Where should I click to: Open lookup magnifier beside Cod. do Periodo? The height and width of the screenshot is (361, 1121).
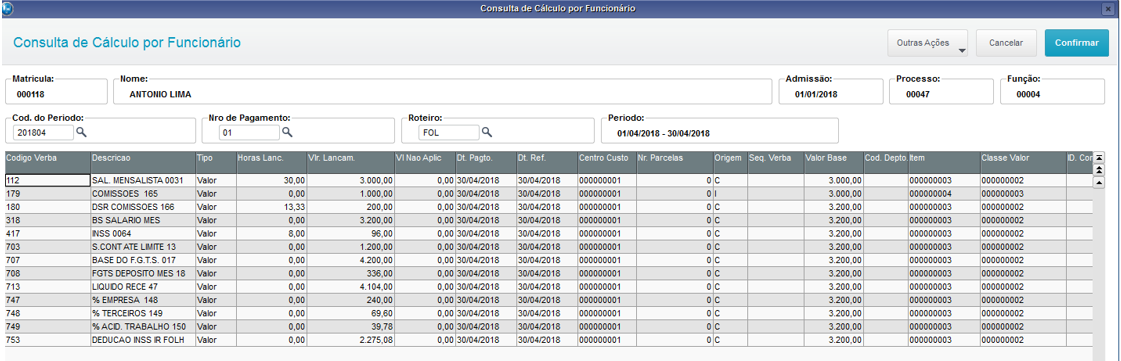pyautogui.click(x=82, y=132)
